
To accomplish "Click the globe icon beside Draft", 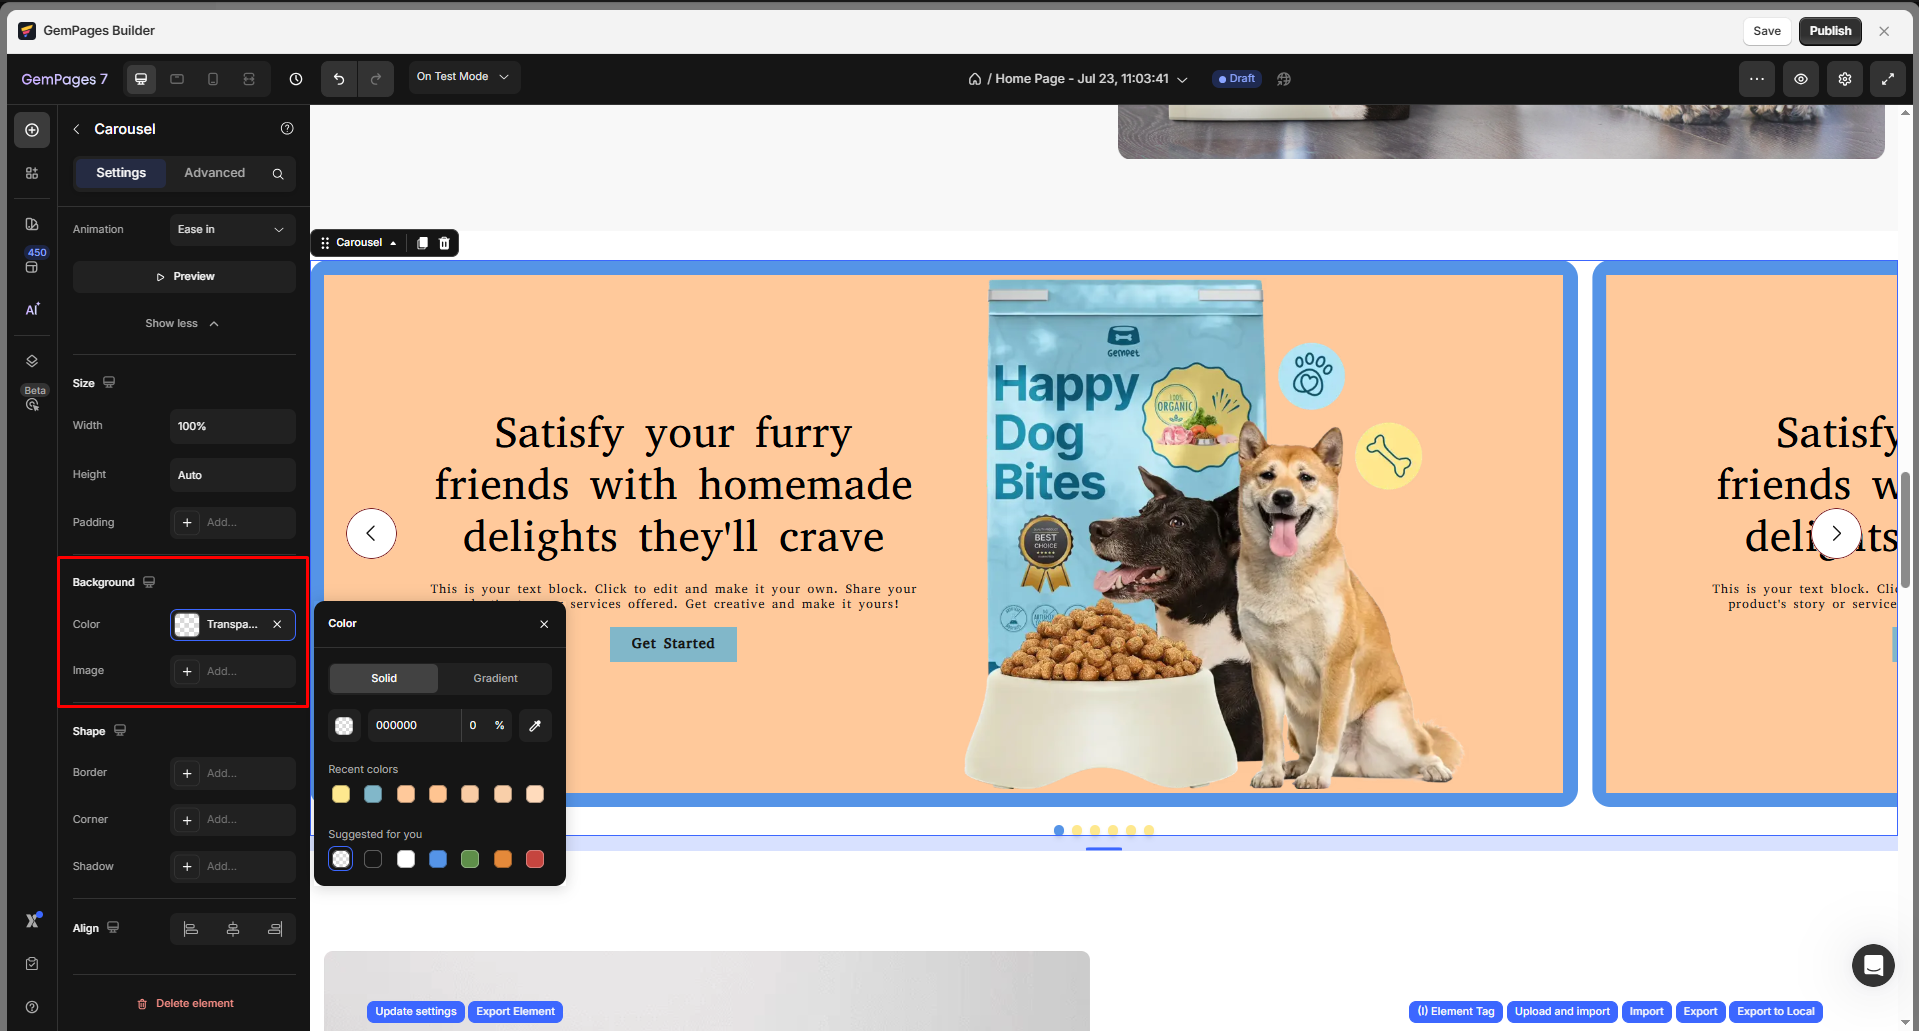I will coord(1284,79).
